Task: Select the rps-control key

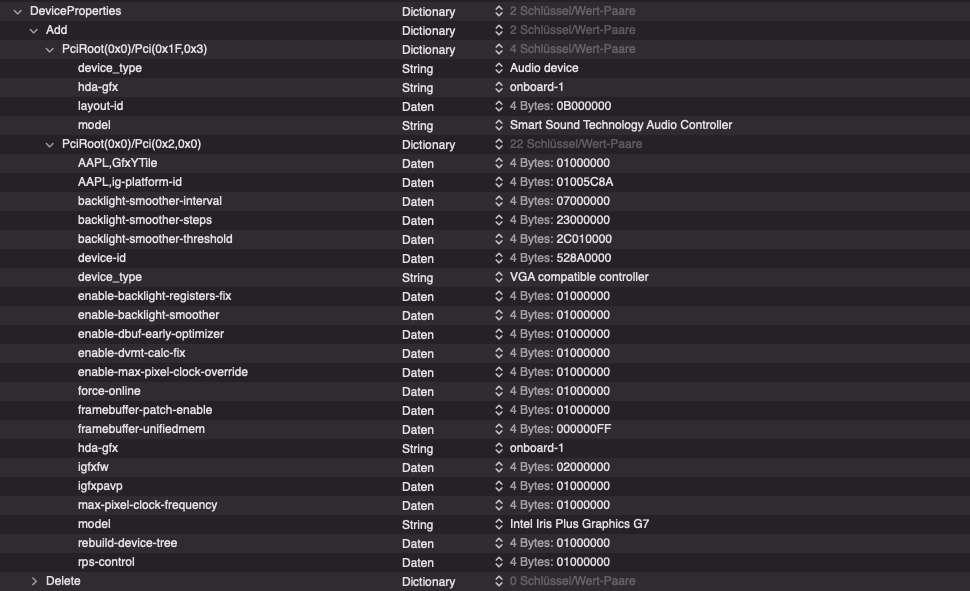Action: click(x=106, y=562)
